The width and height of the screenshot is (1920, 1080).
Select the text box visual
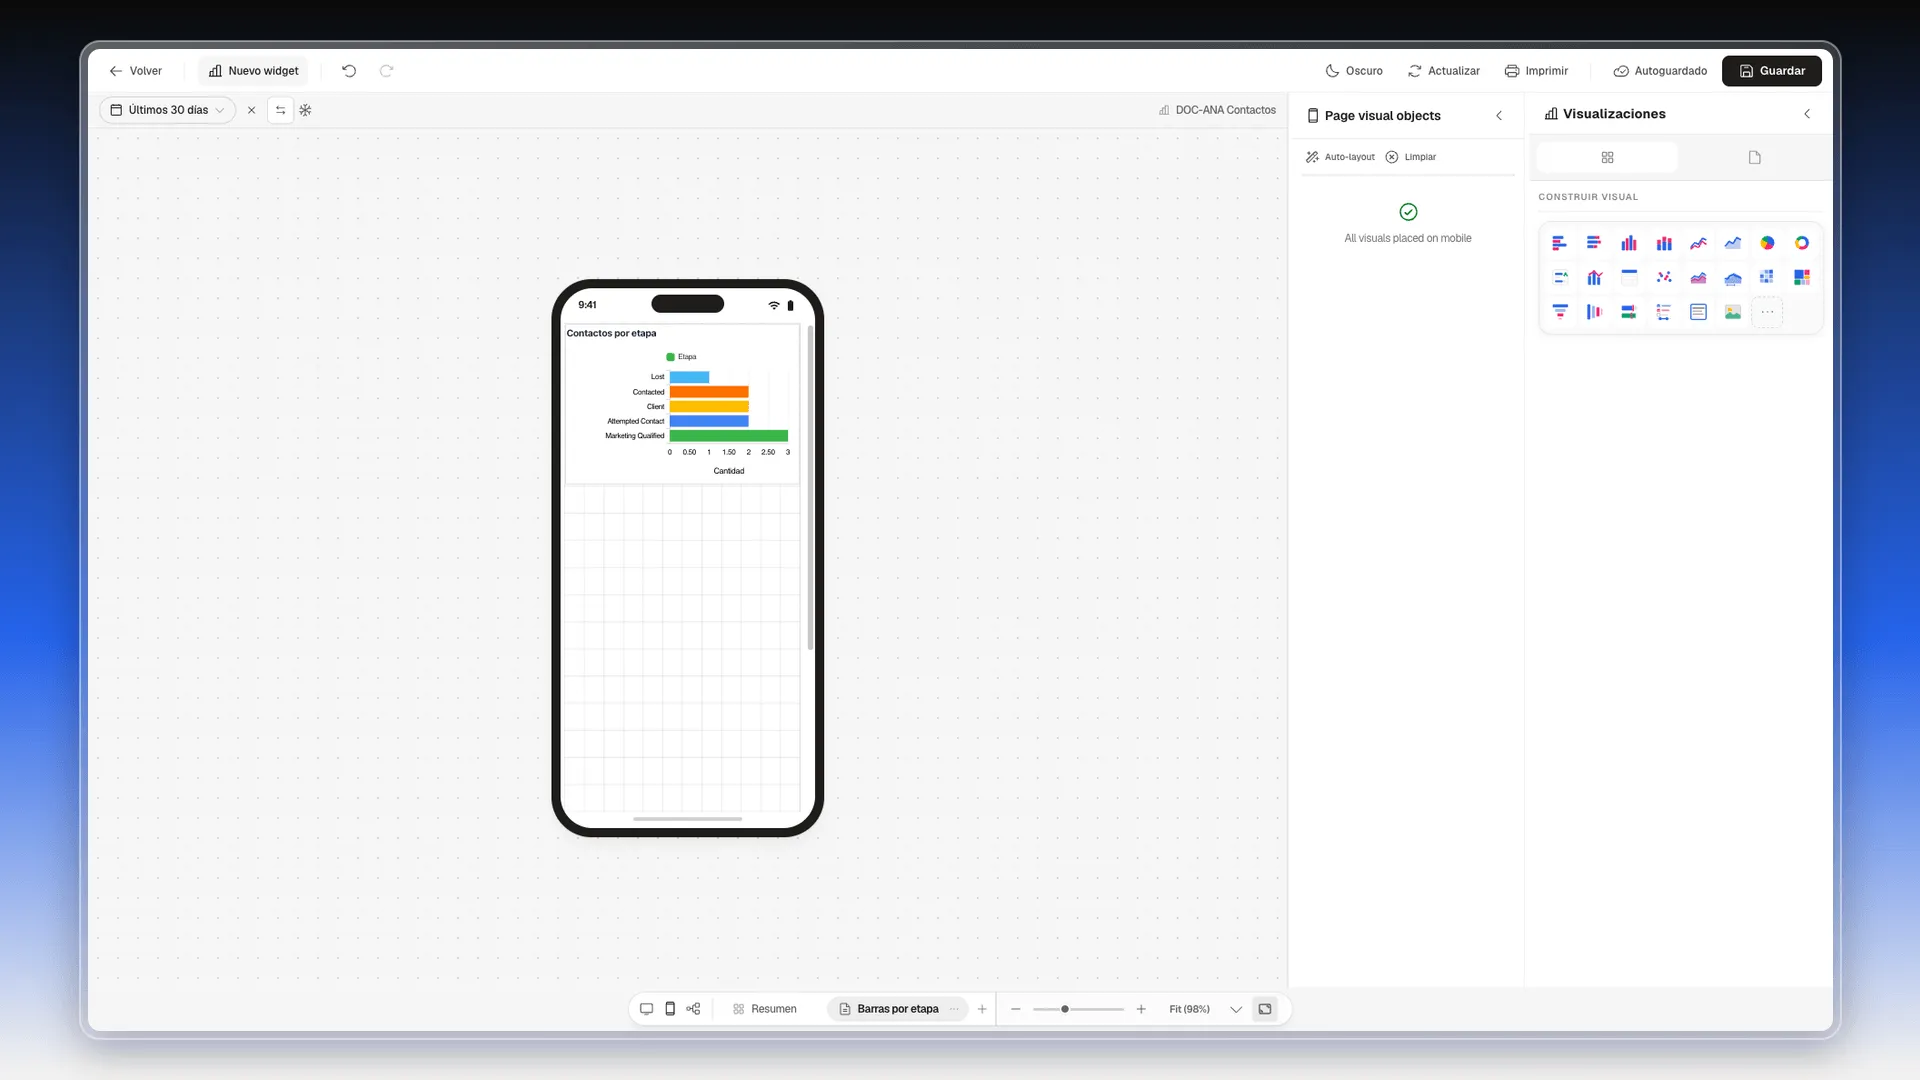point(1698,312)
